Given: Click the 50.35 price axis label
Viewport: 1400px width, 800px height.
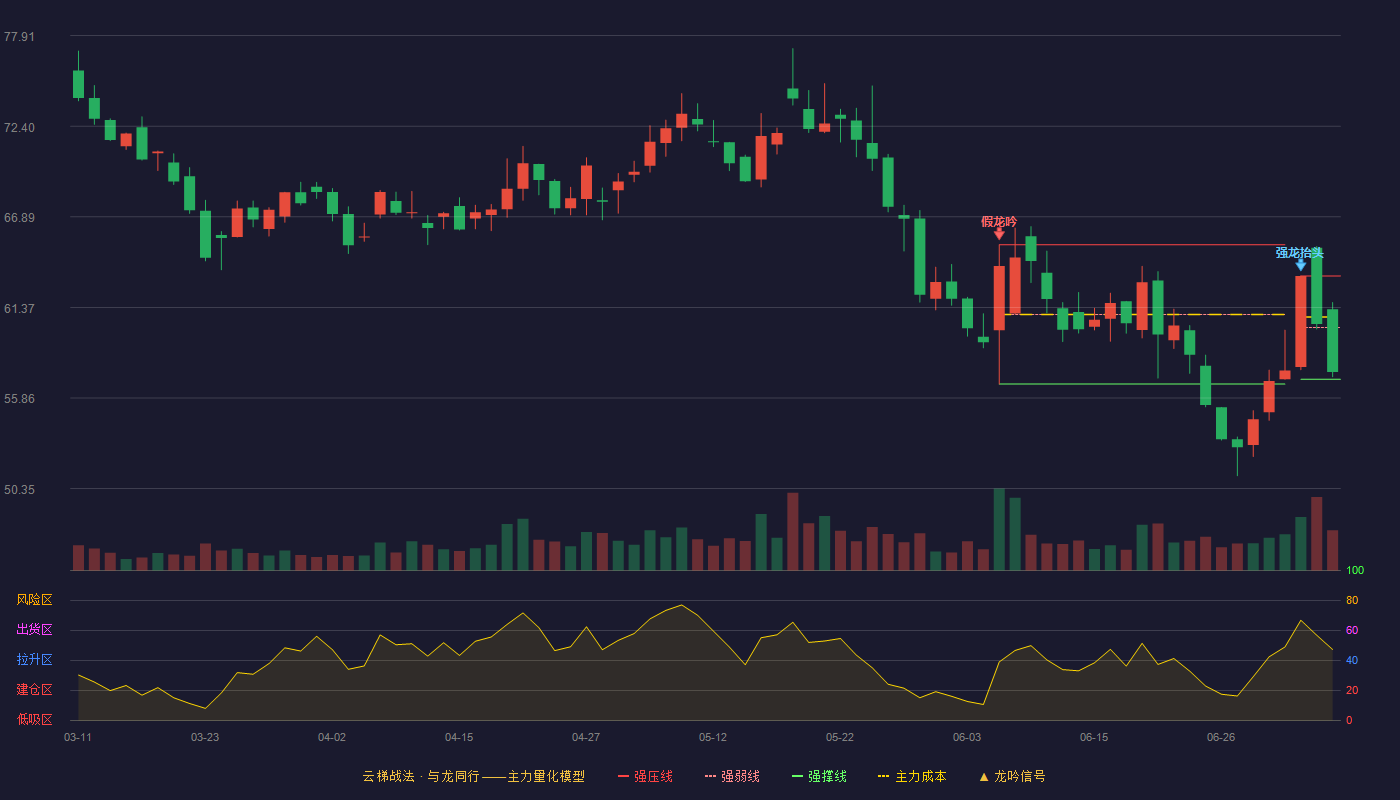Looking at the screenshot, I should point(19,490).
